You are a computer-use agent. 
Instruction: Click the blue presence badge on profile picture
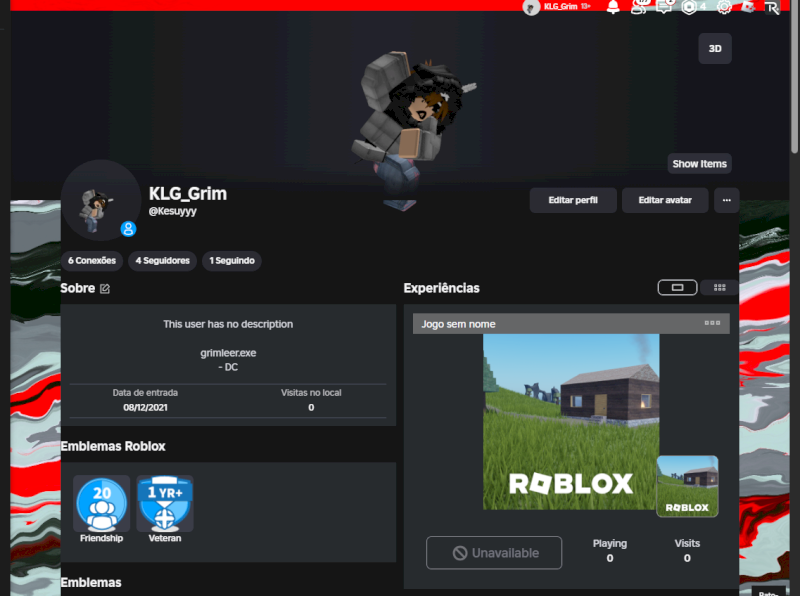point(128,229)
